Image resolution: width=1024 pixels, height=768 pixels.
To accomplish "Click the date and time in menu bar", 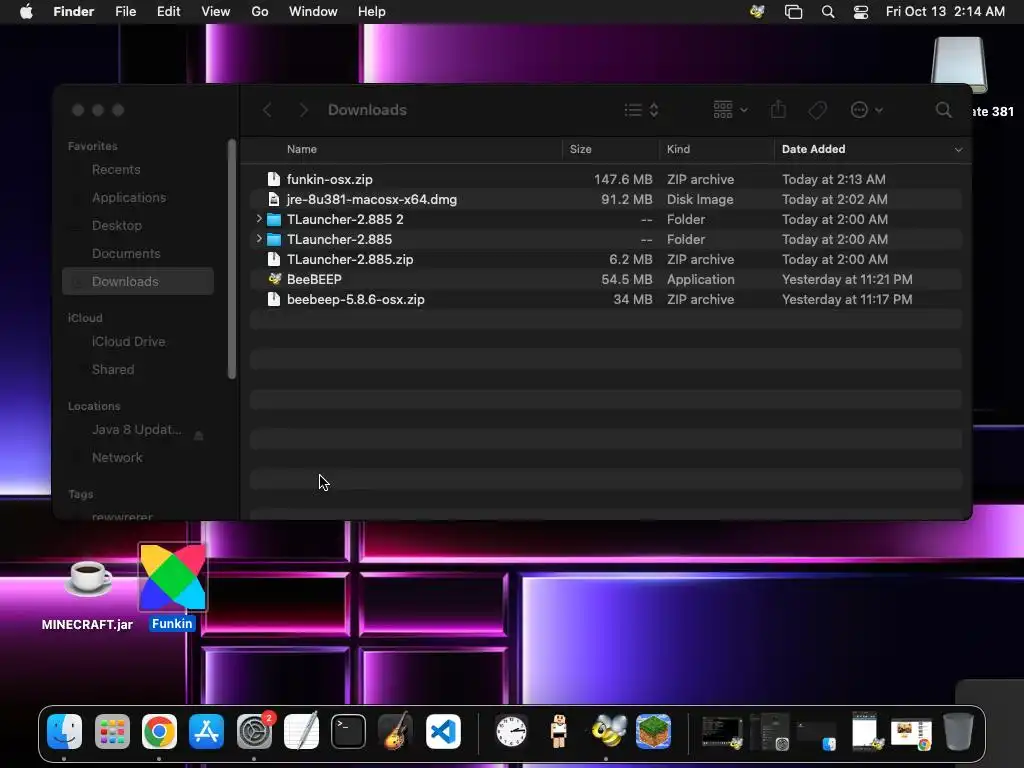I will [945, 12].
